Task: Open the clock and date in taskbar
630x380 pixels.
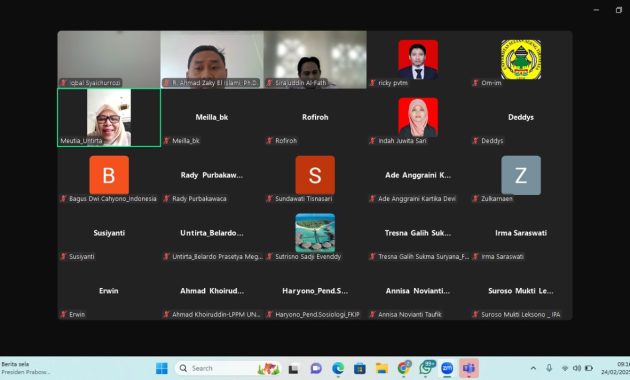Action: [x=616, y=368]
